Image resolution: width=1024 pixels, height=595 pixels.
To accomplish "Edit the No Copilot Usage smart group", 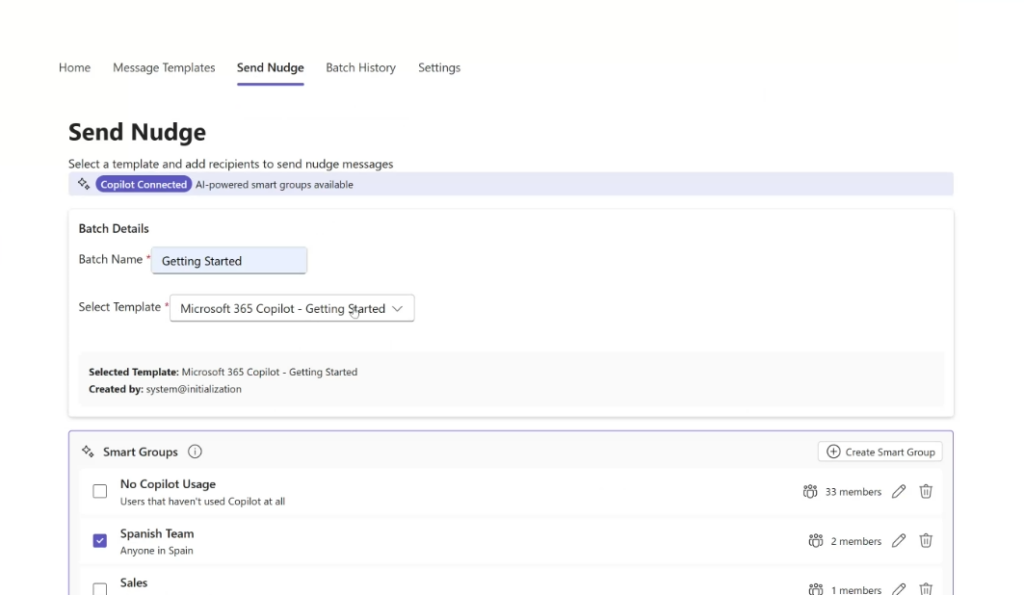I will 898,491.
